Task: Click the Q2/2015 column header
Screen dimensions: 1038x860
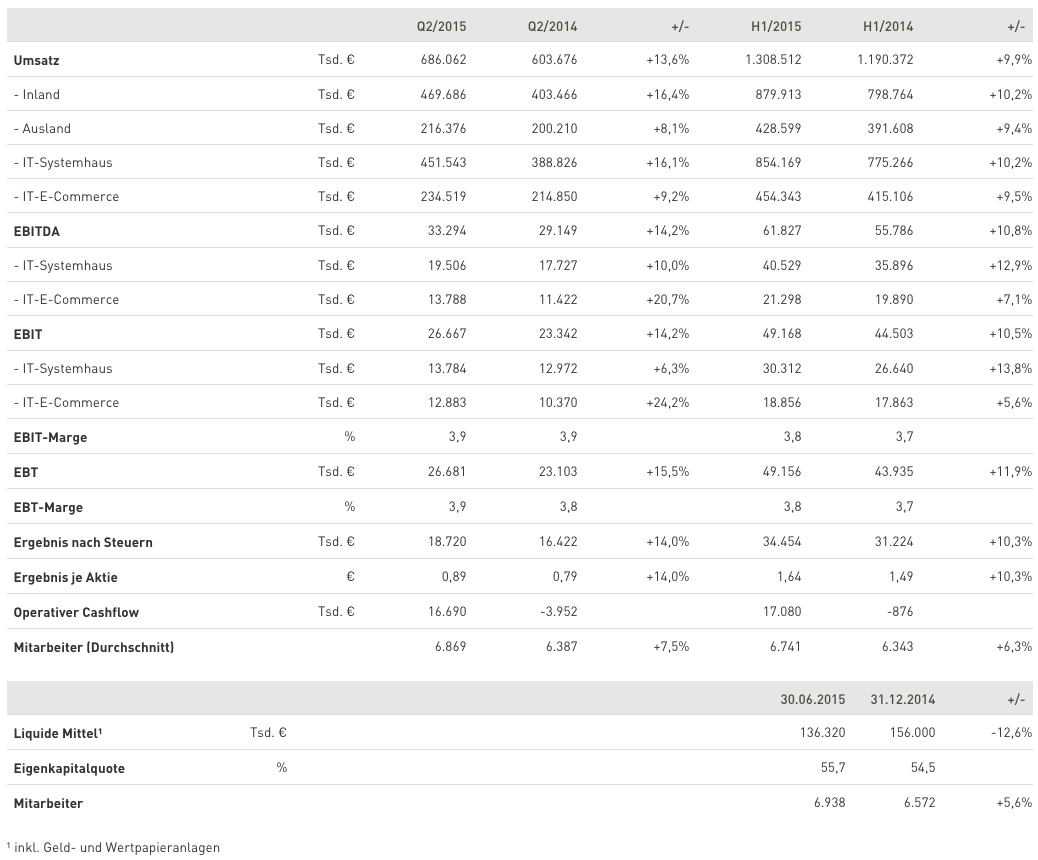Action: 441,26
